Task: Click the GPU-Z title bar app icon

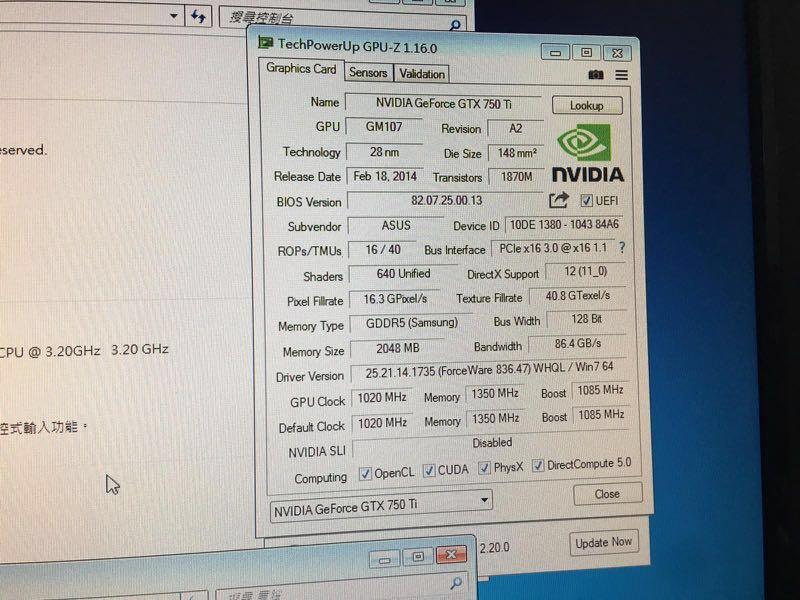Action: (265, 42)
